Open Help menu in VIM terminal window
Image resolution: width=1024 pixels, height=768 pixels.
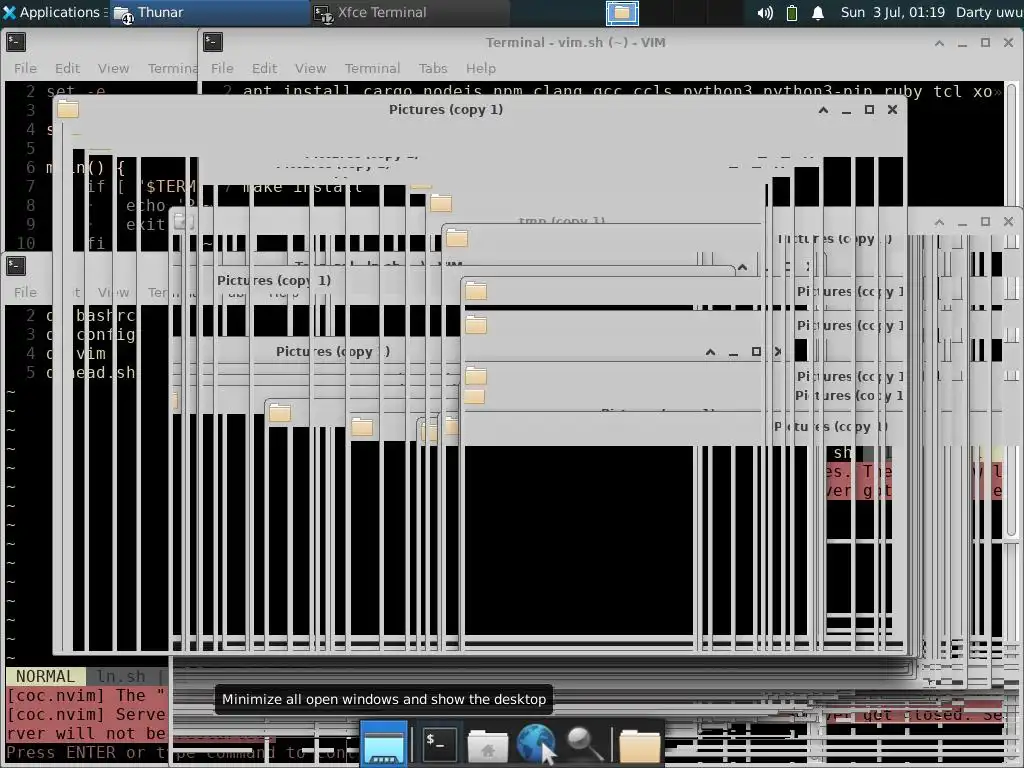tap(481, 68)
